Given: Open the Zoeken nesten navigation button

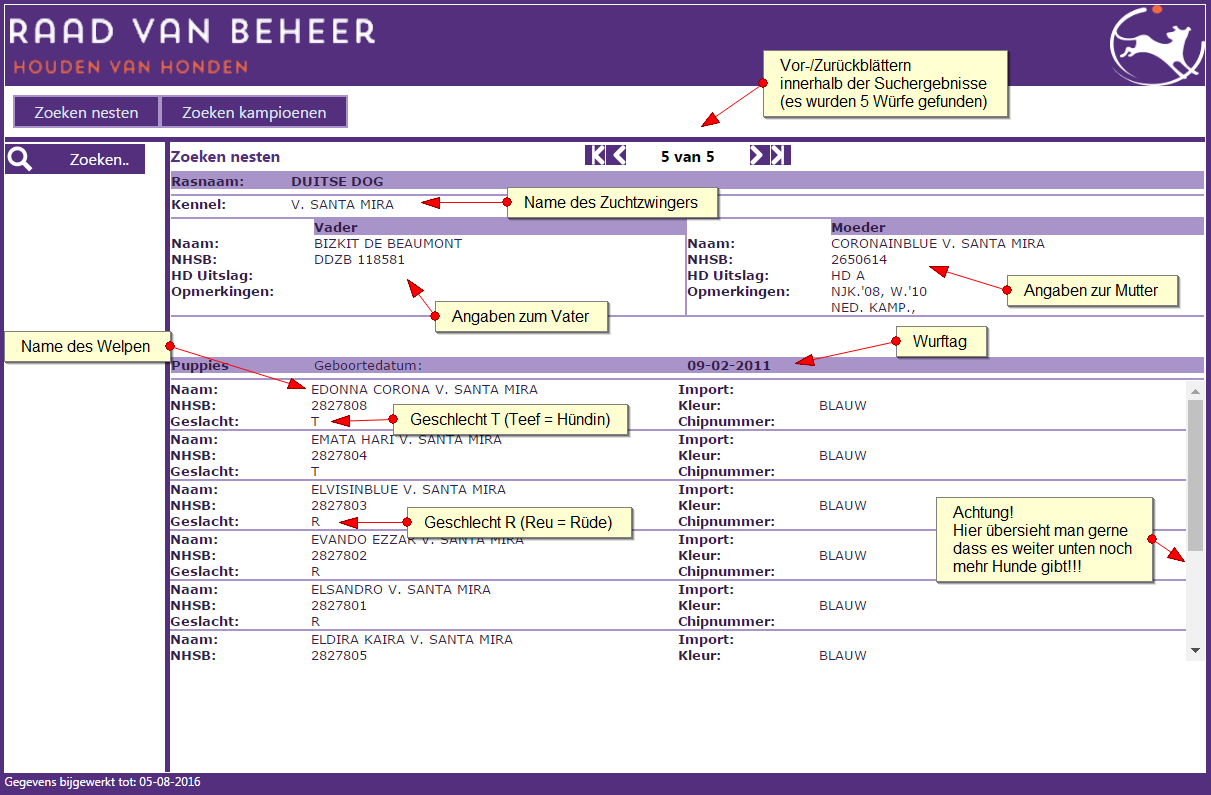Looking at the screenshot, I should pyautogui.click(x=86, y=112).
